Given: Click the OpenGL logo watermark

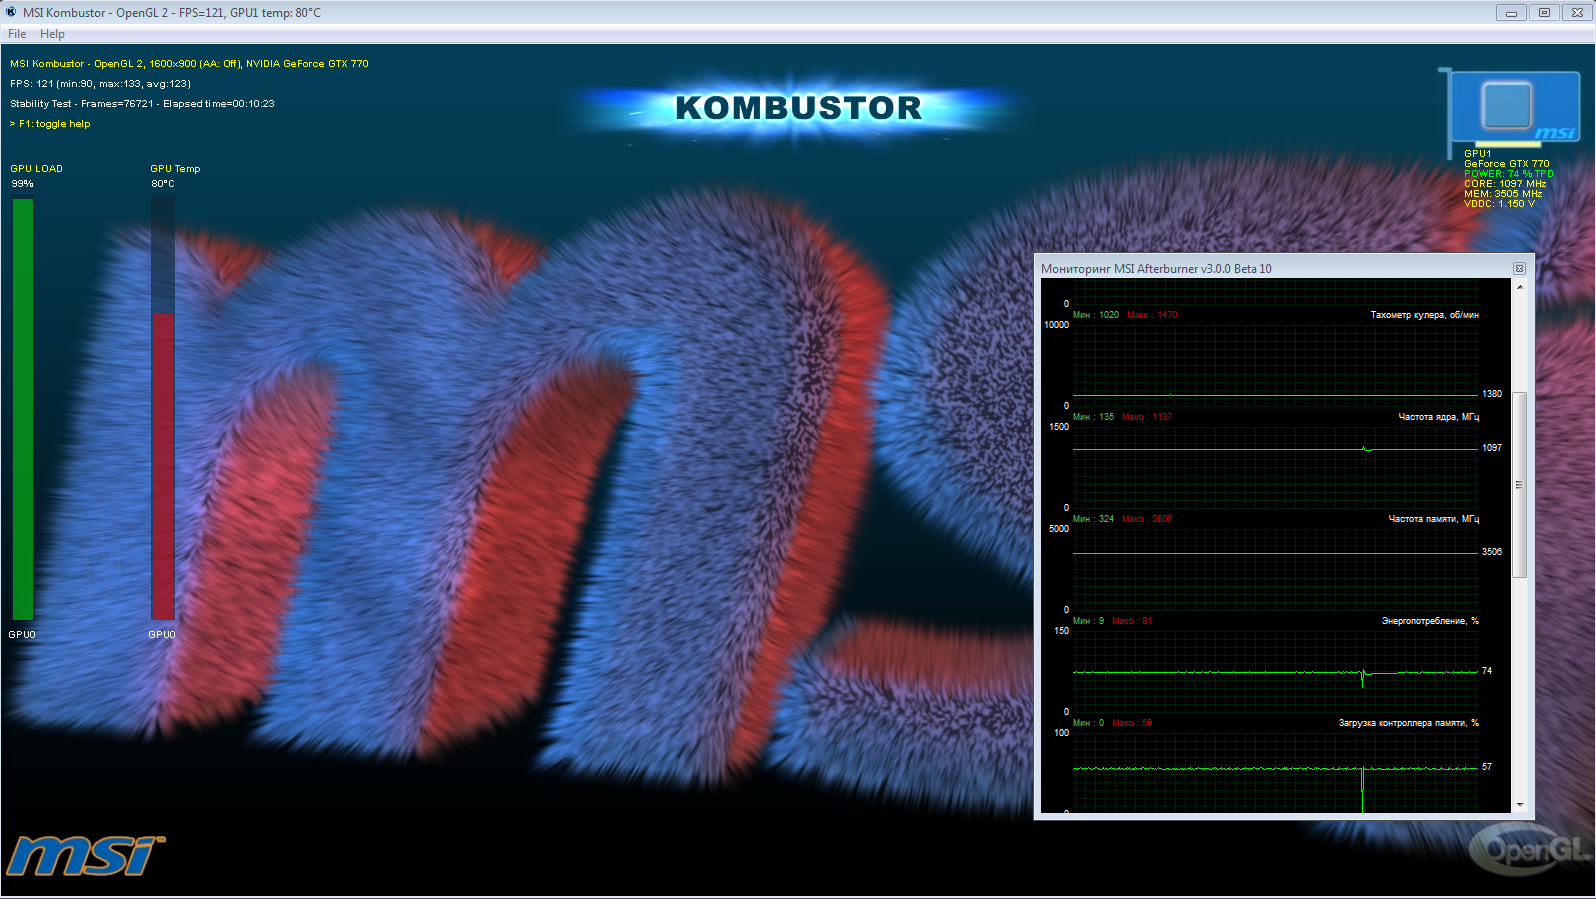Looking at the screenshot, I should click(1529, 851).
